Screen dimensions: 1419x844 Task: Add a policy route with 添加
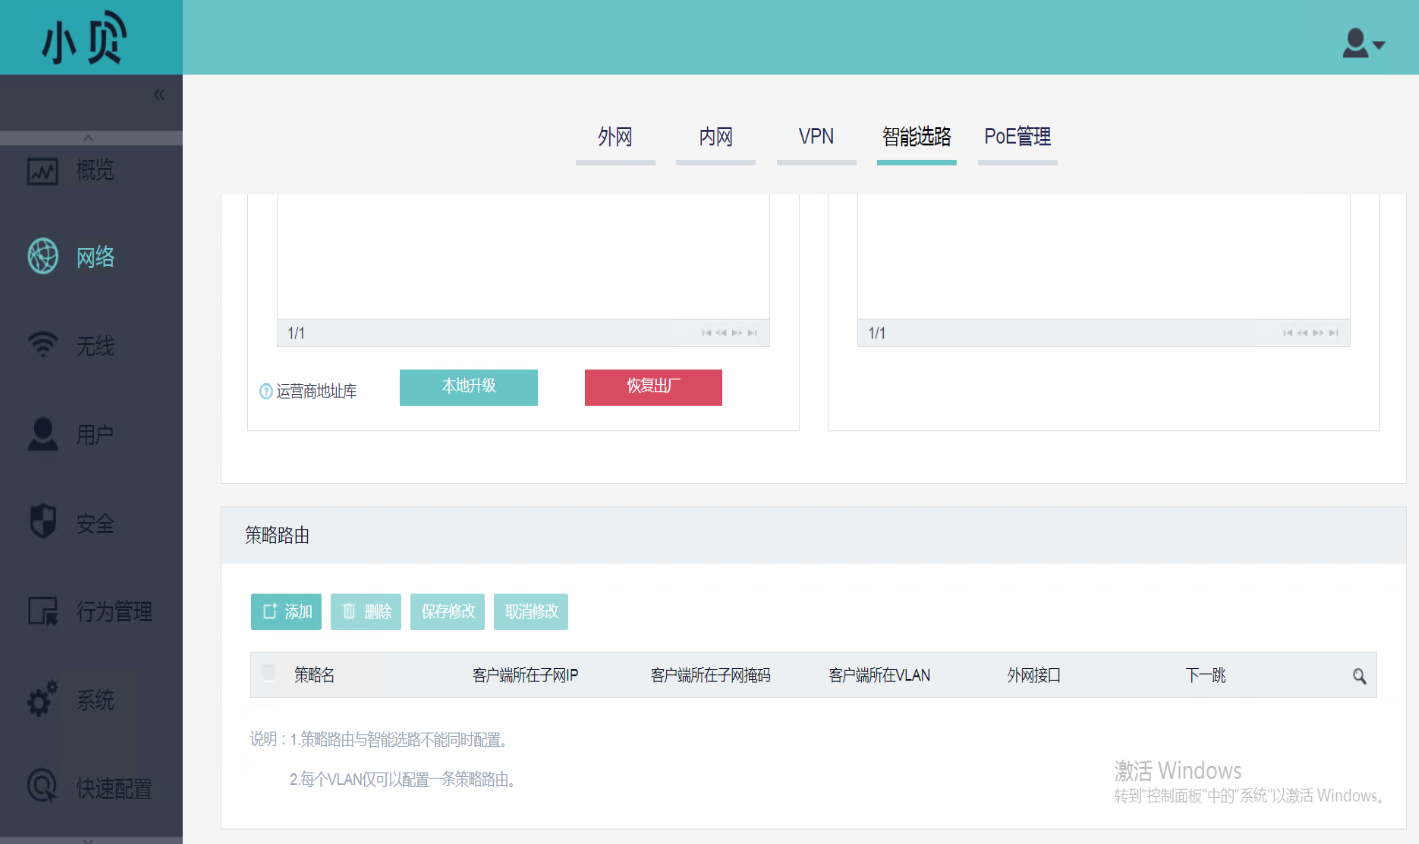pyautogui.click(x=286, y=612)
